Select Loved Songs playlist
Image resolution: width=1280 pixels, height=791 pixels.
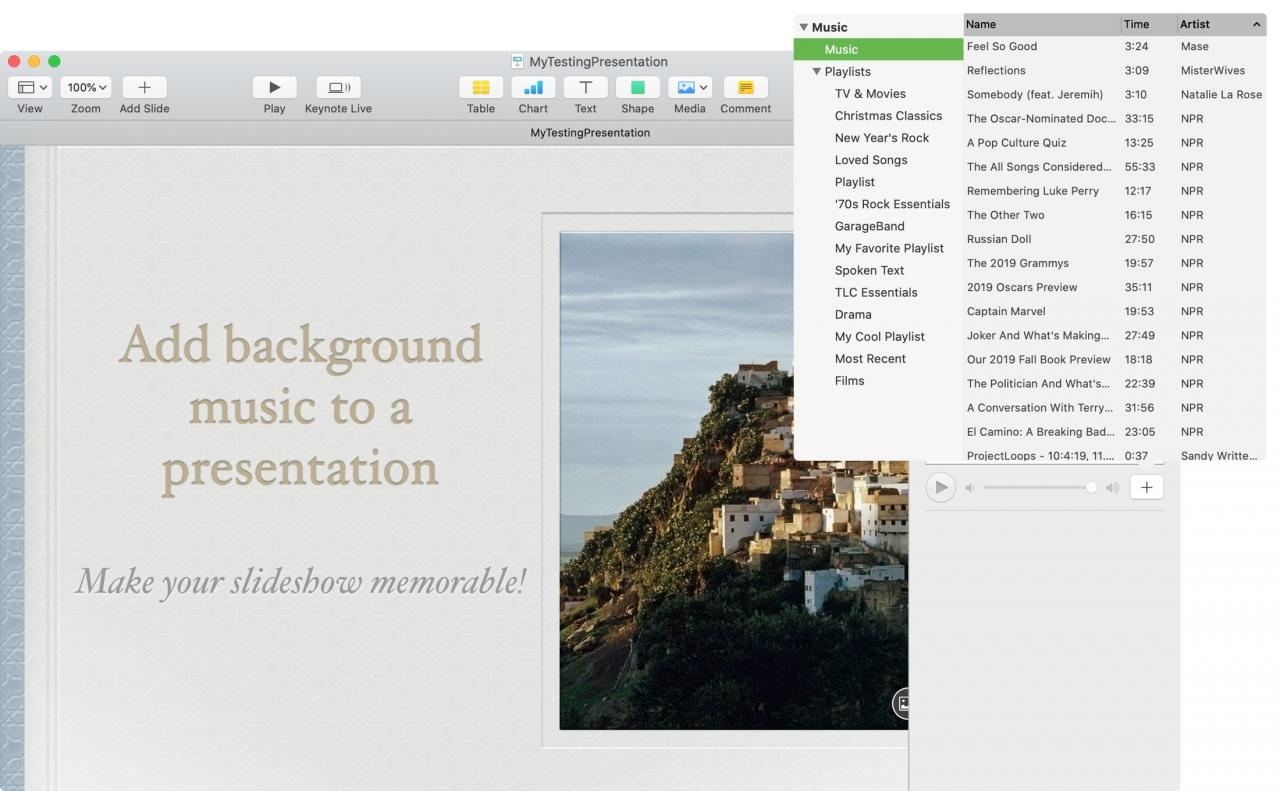[x=871, y=159]
